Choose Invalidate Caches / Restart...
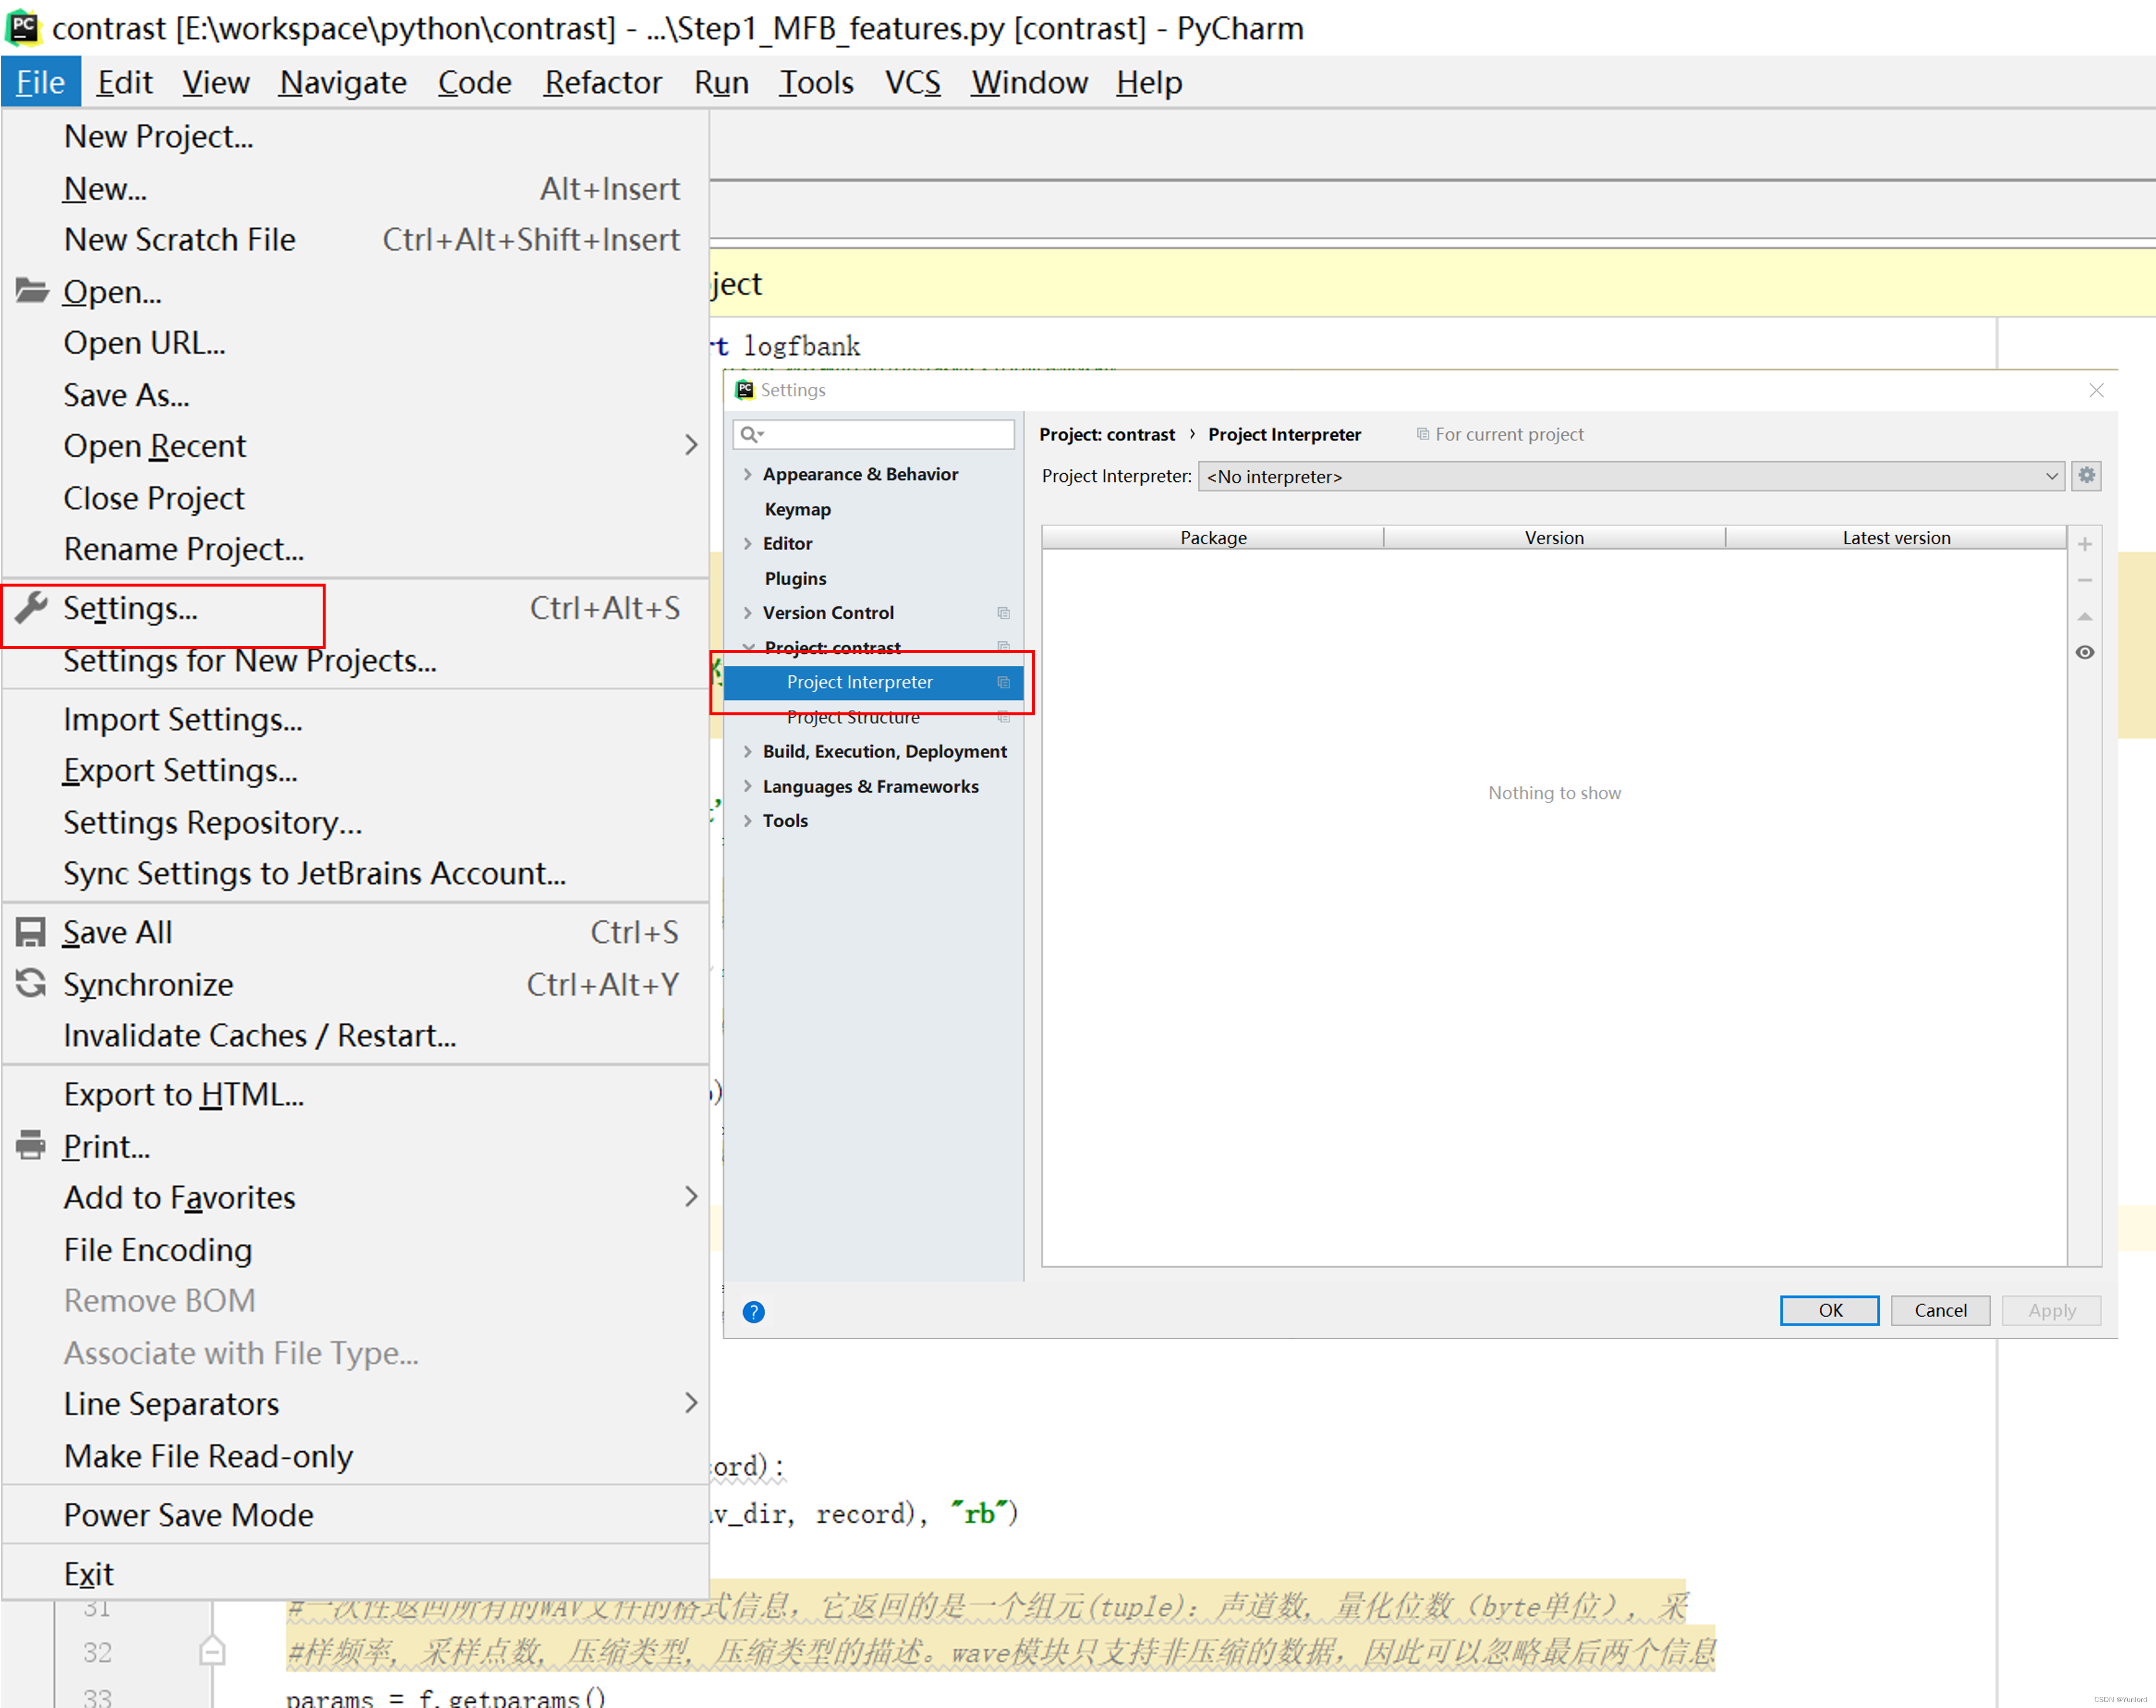Viewport: 2156px width, 1708px height. coord(355,1036)
